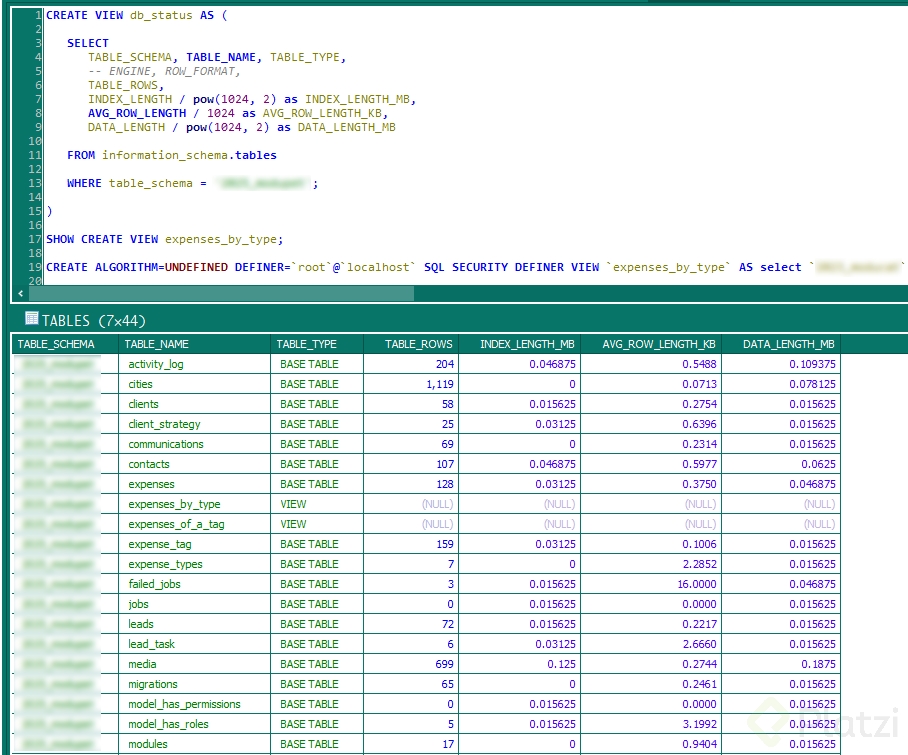Click the 0.125 index length for media

point(519,664)
